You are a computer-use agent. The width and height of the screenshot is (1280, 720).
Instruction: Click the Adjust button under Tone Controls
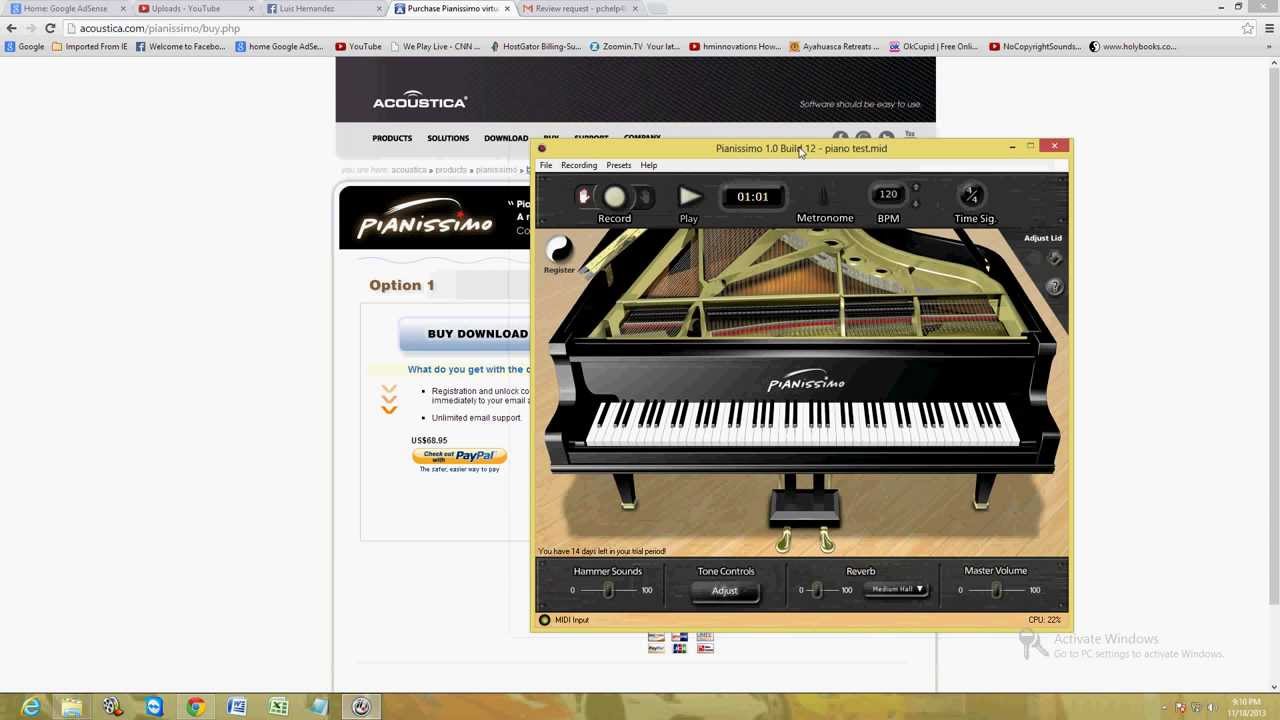[x=725, y=591]
